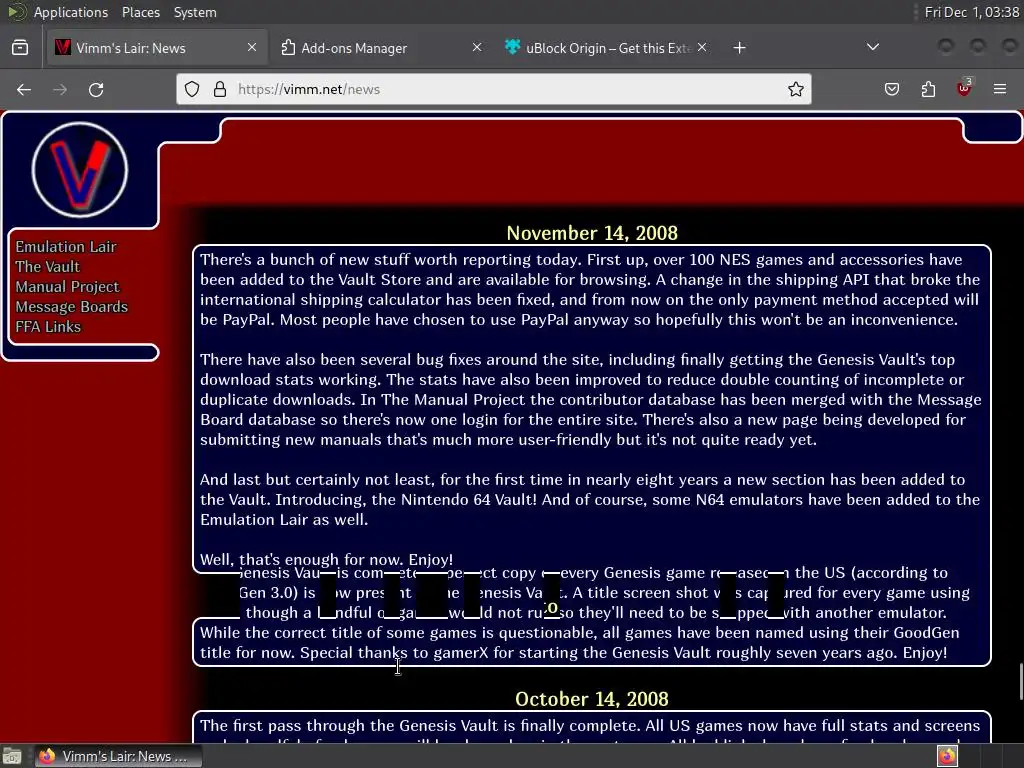1024x768 pixels.
Task: Open the Firefox application menu
Action: (x=1000, y=89)
